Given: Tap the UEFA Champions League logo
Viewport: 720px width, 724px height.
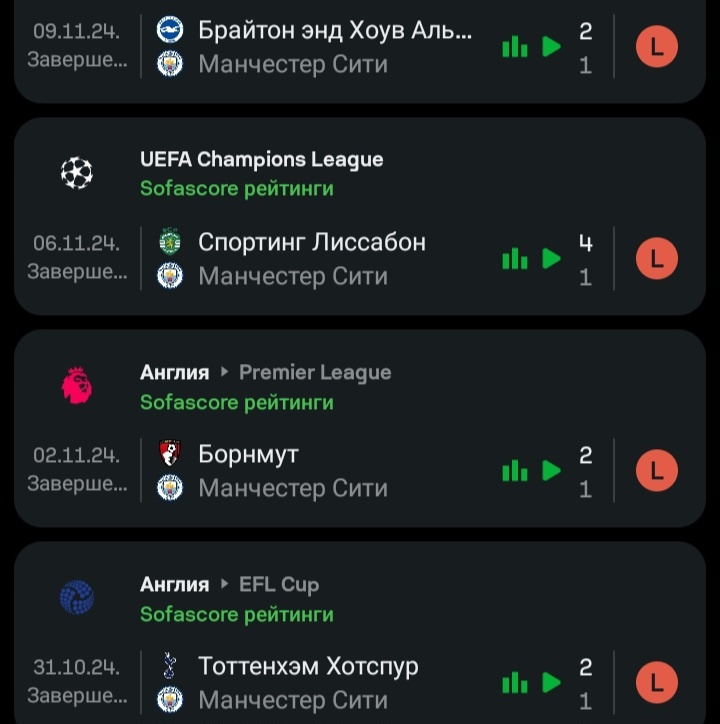Looking at the screenshot, I should [77, 173].
